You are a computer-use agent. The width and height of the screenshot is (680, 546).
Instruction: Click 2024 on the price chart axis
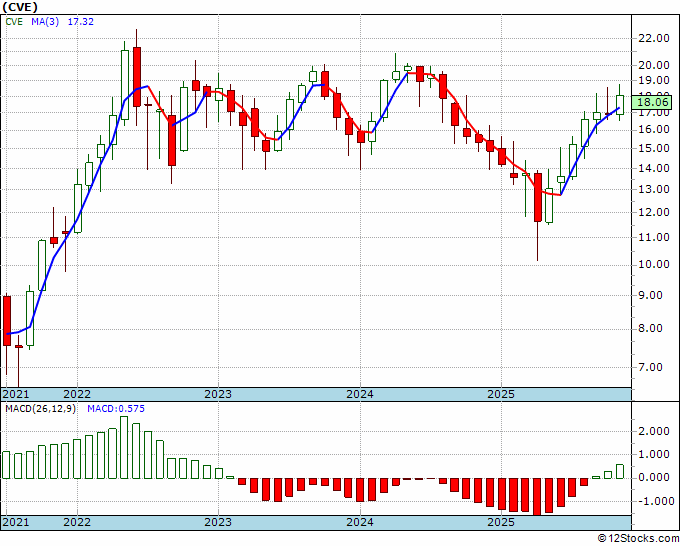[360, 394]
